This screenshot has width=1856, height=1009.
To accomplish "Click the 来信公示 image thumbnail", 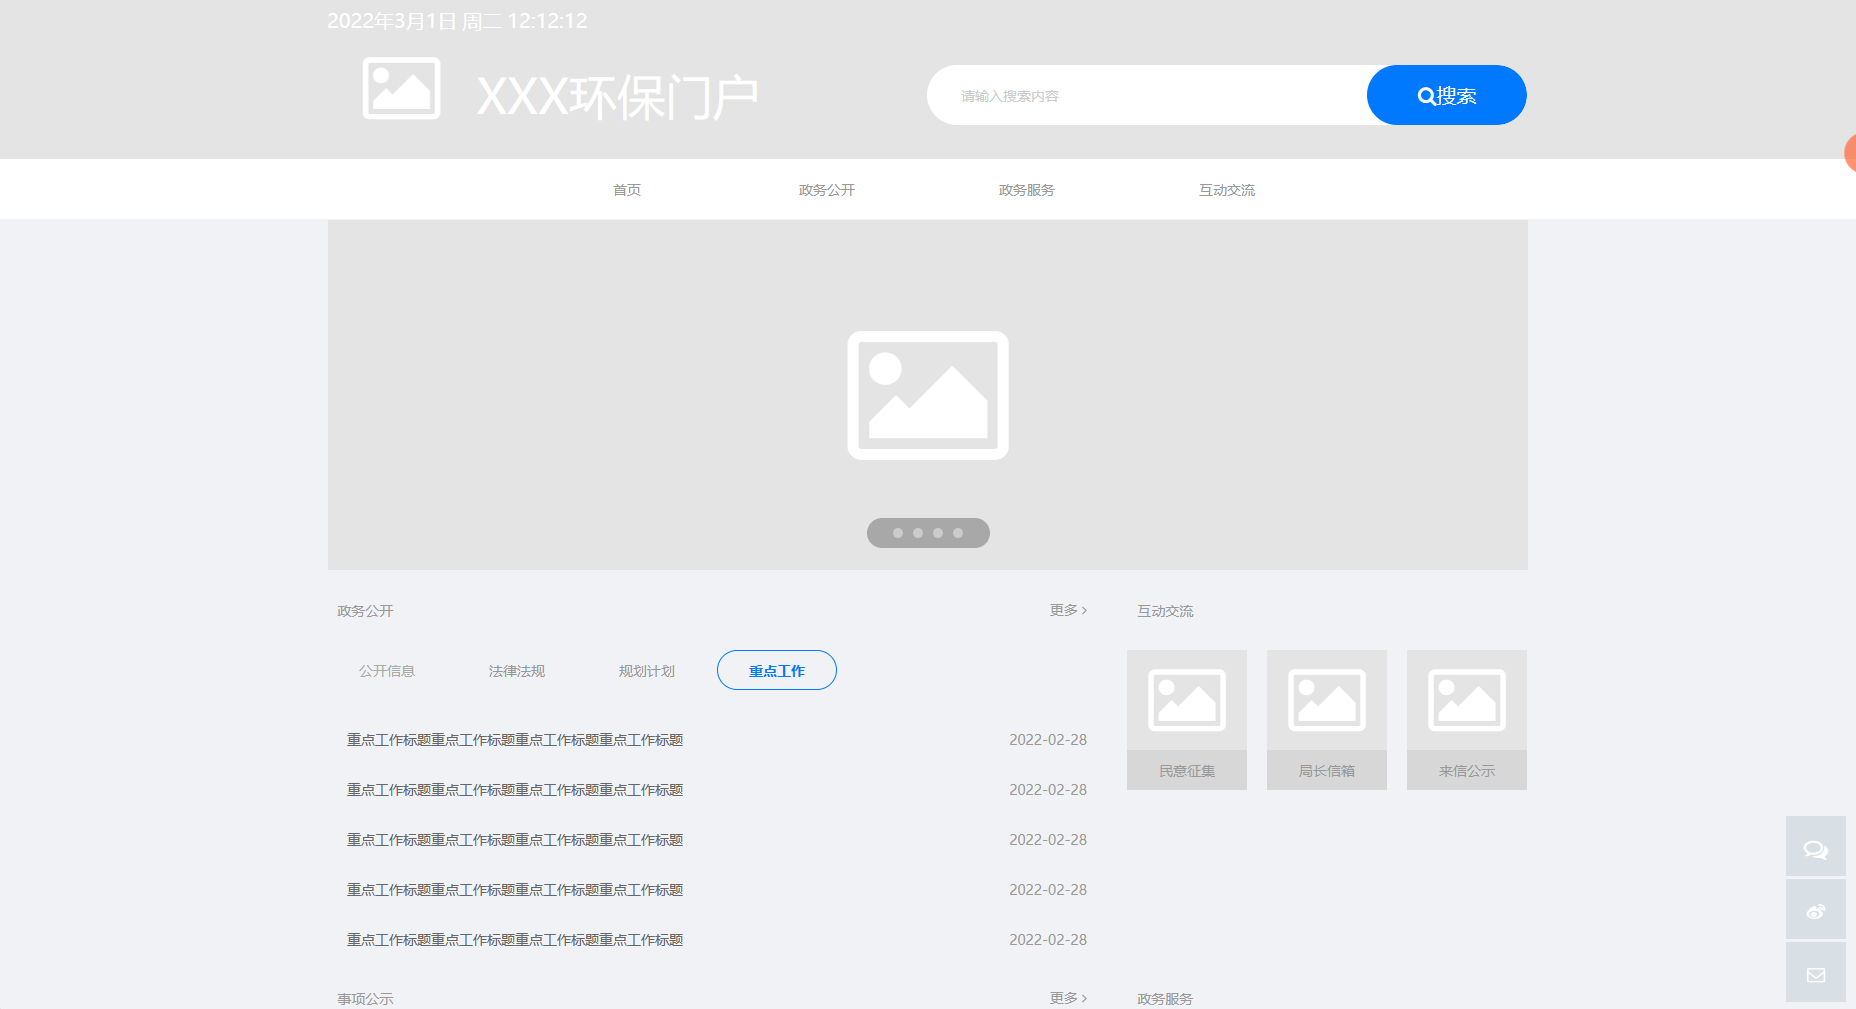I will click(1467, 700).
